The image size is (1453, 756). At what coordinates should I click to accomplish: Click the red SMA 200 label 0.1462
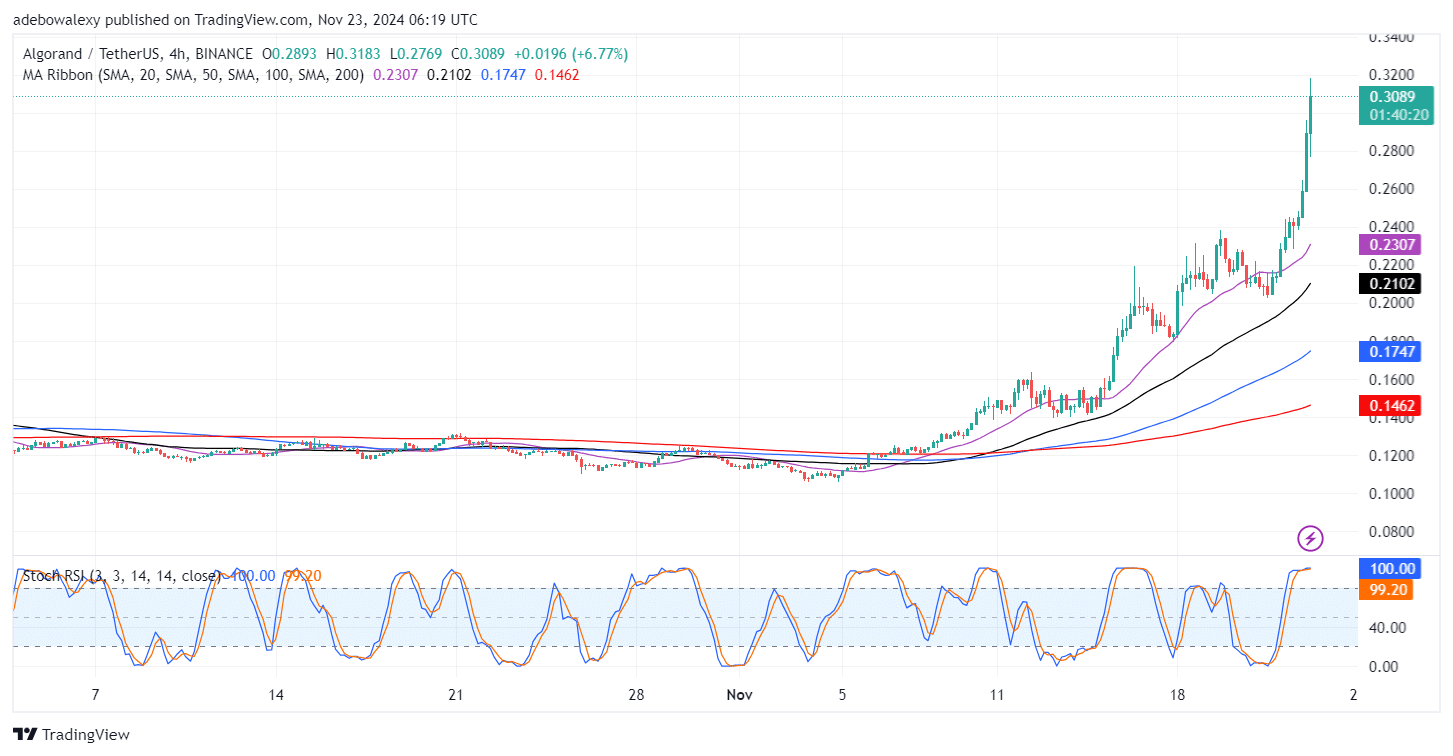pos(1391,405)
